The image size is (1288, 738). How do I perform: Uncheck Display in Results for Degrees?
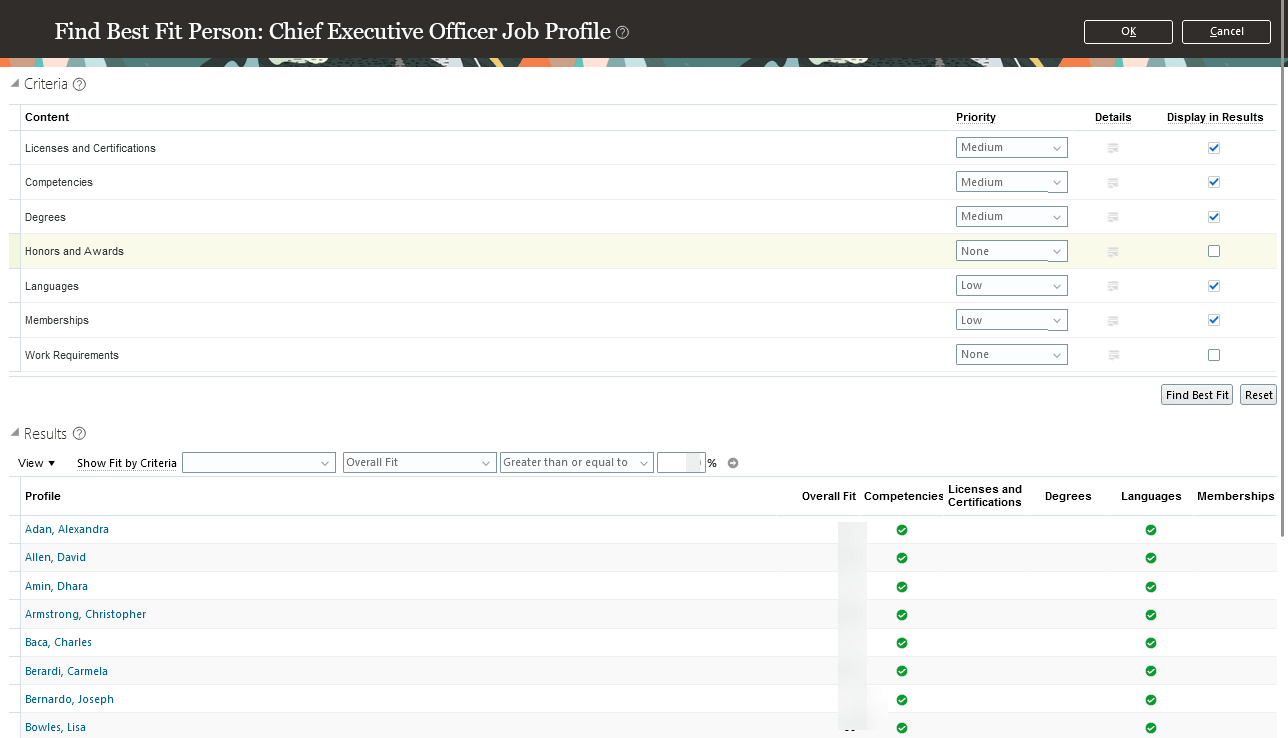click(x=1214, y=217)
